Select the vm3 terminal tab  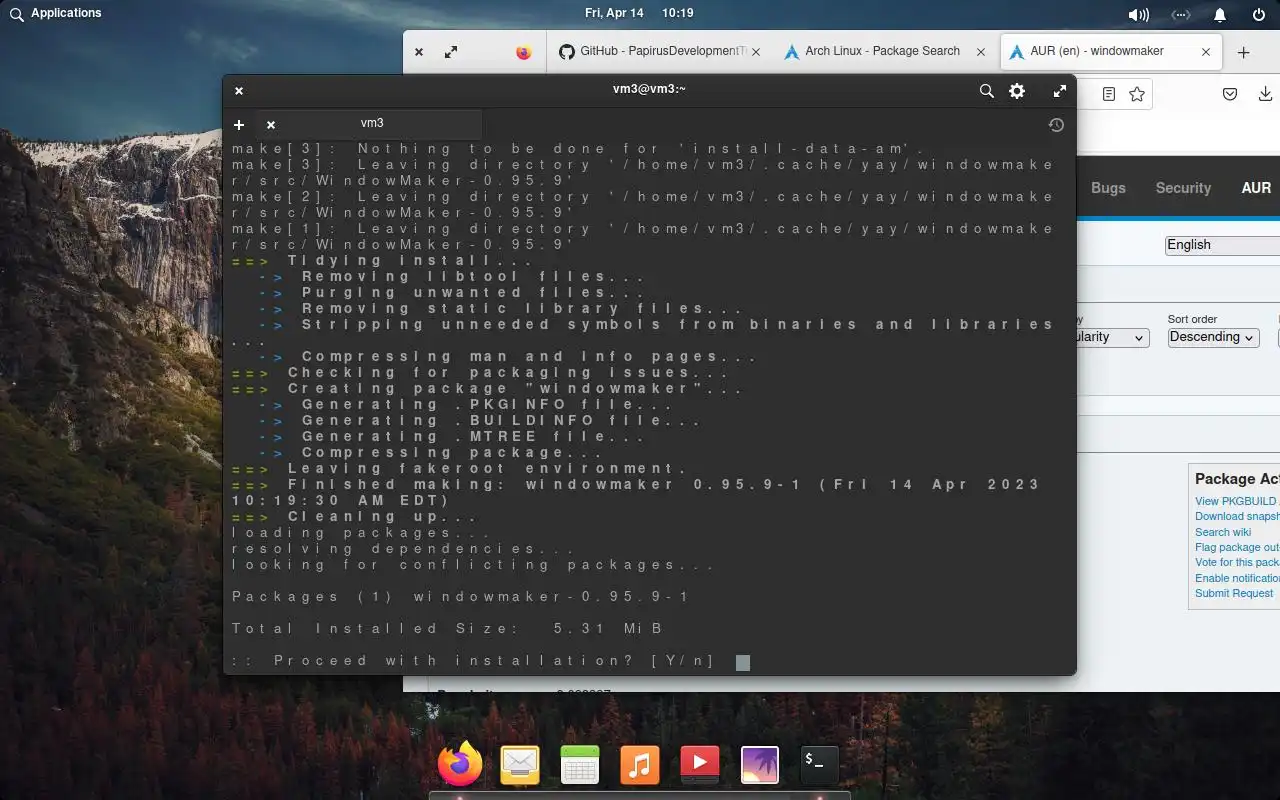click(371, 124)
